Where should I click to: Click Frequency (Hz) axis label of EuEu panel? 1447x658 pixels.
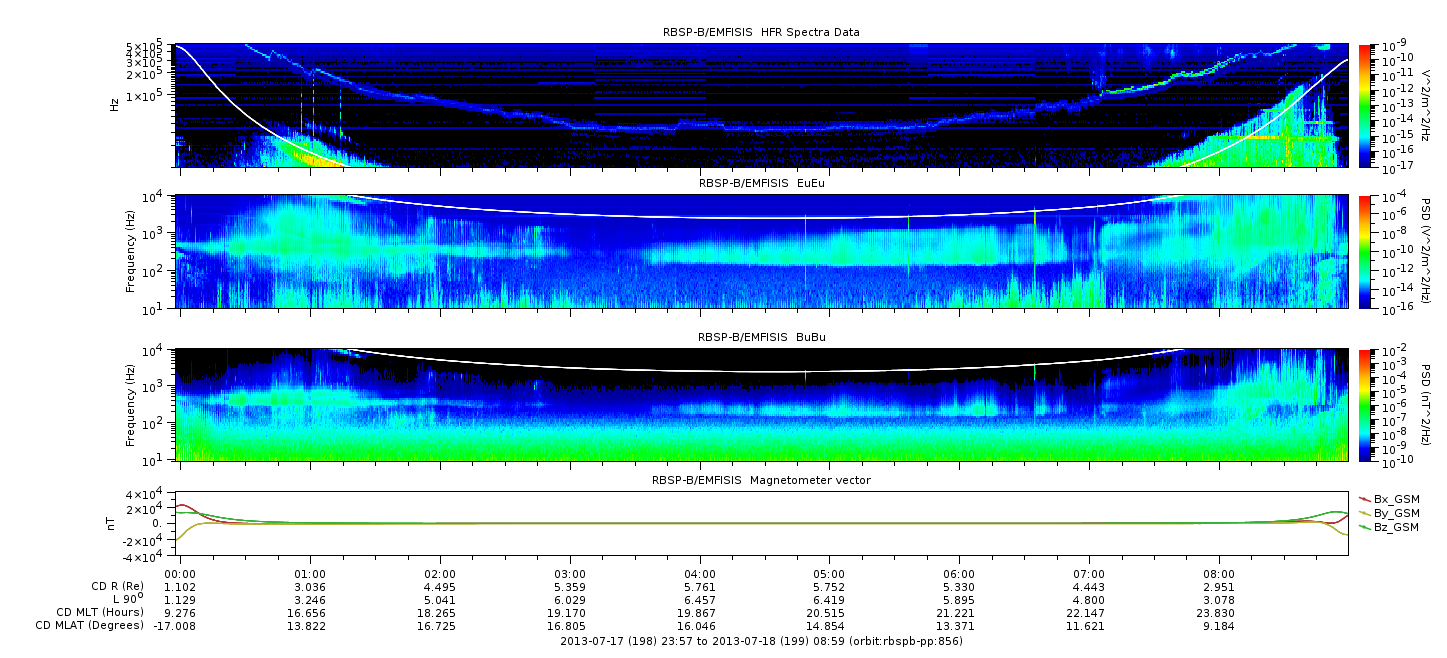tap(131, 252)
